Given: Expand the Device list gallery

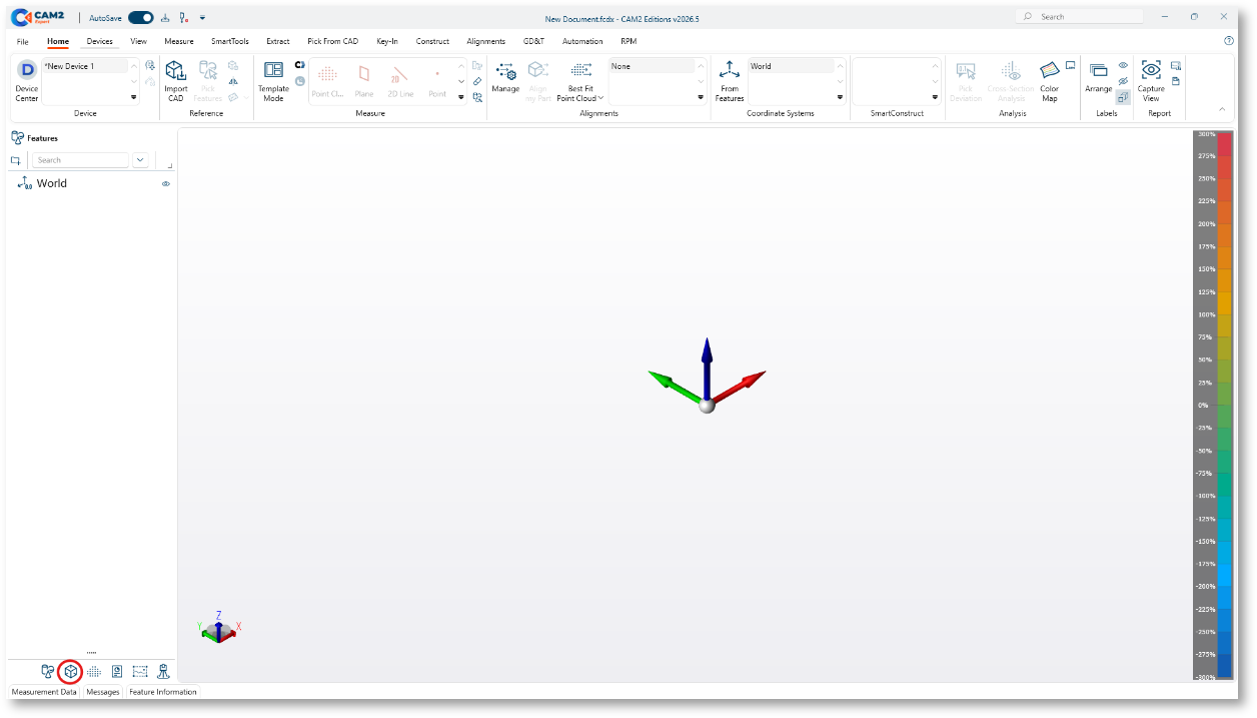Looking at the screenshot, I should [x=134, y=97].
